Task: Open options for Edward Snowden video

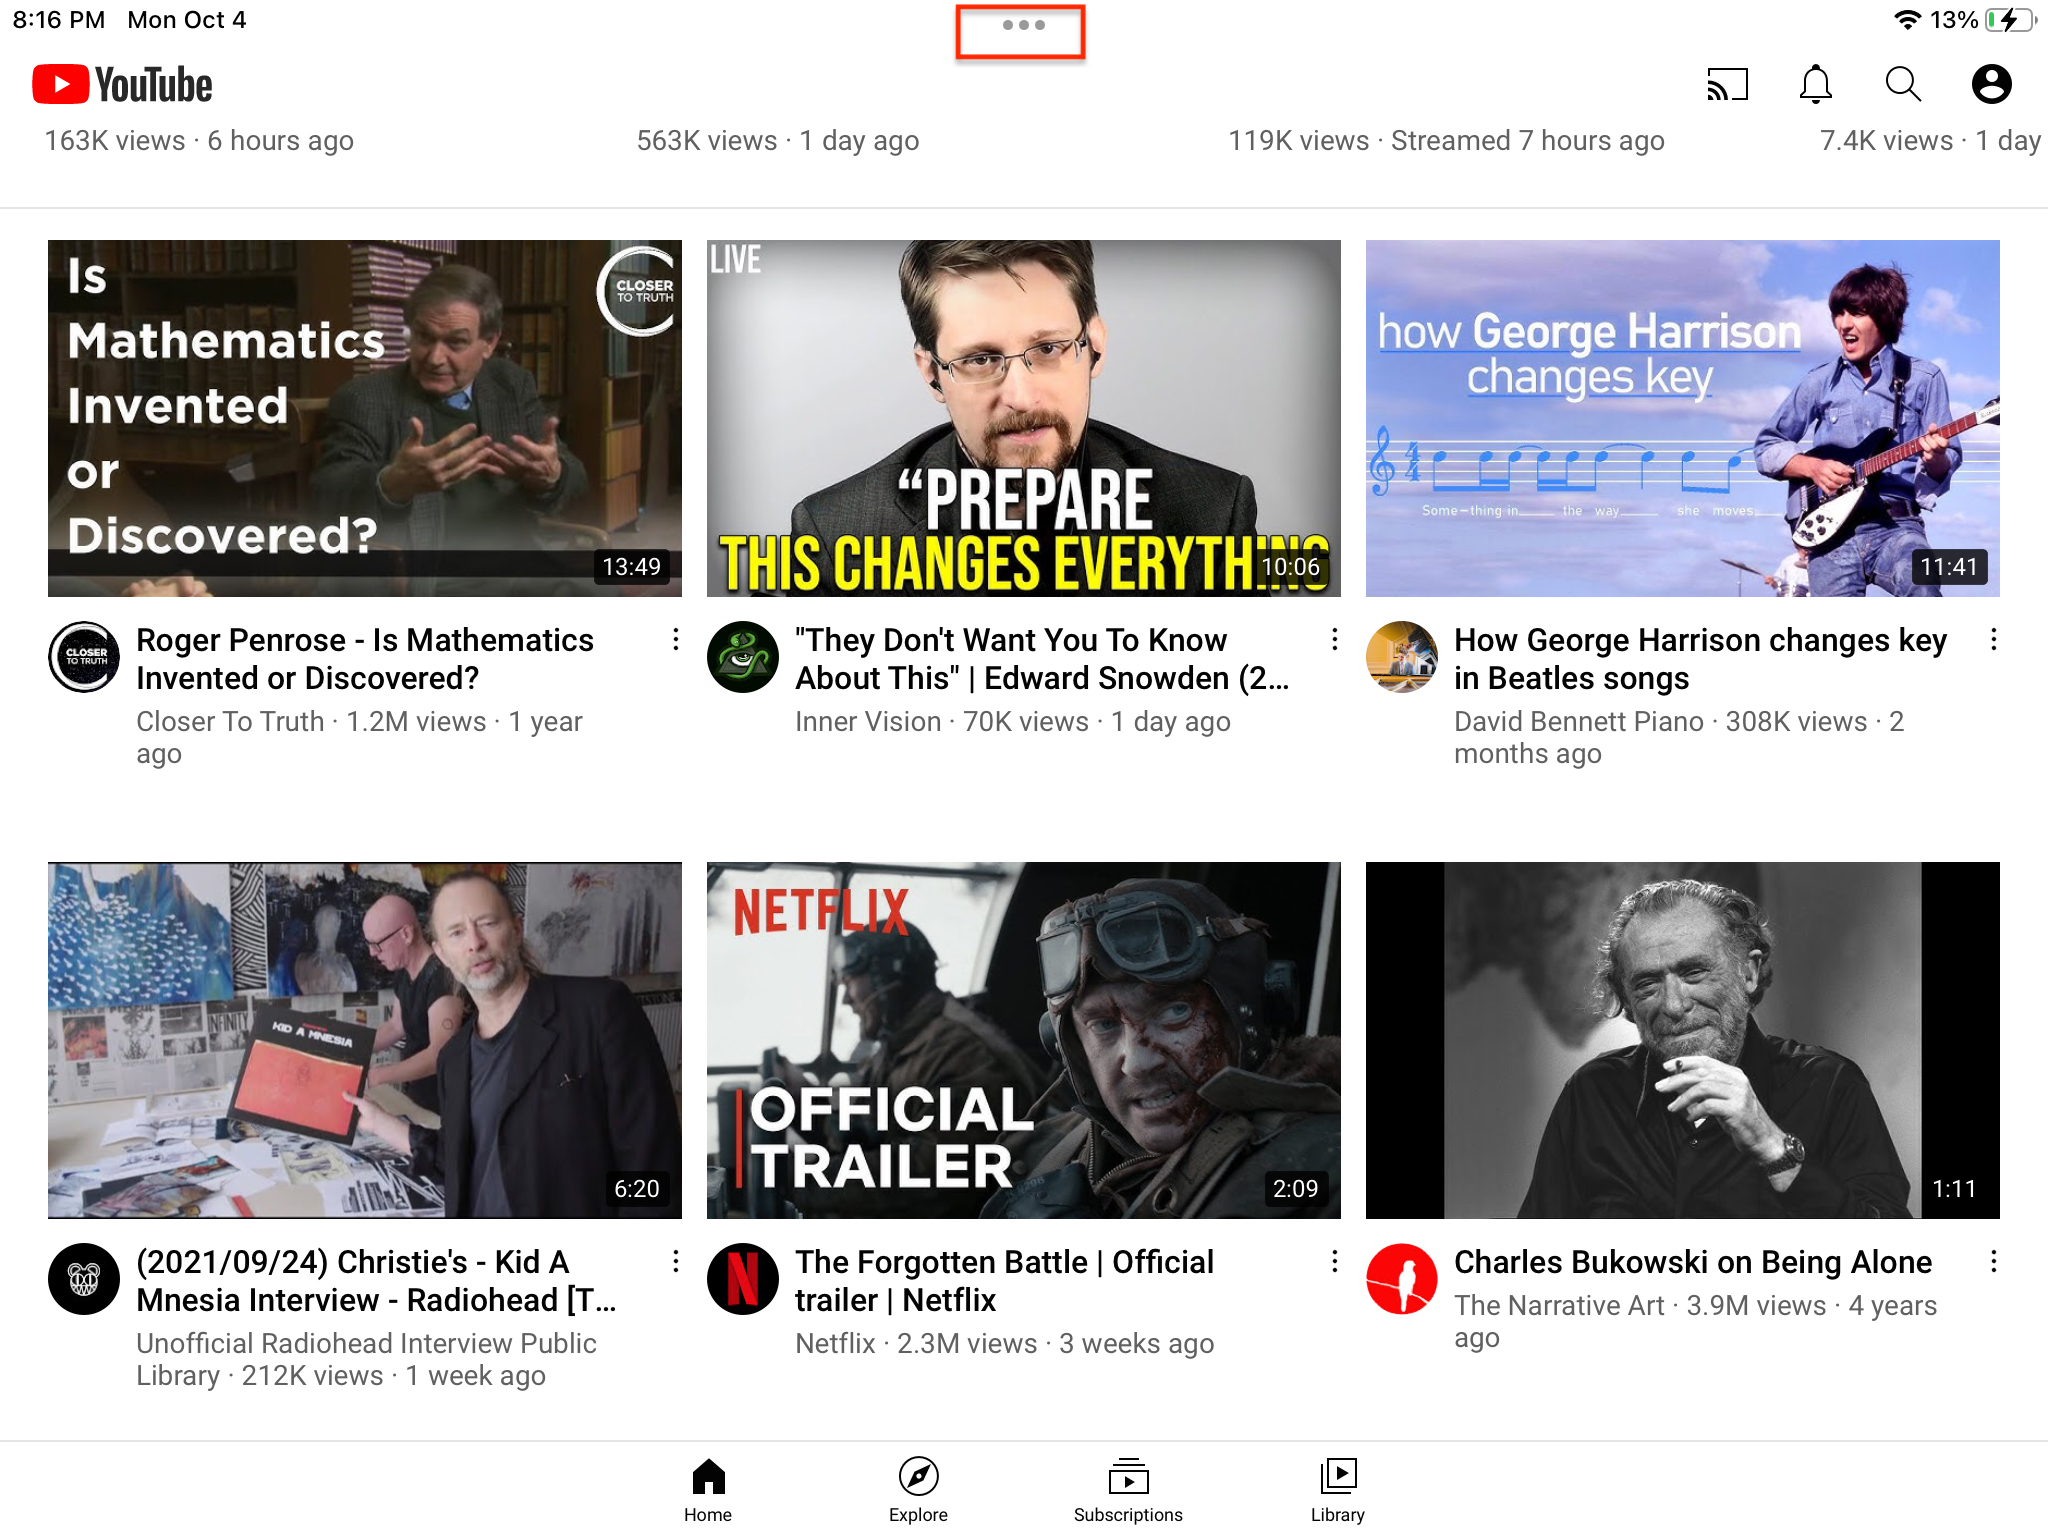Action: point(1335,640)
